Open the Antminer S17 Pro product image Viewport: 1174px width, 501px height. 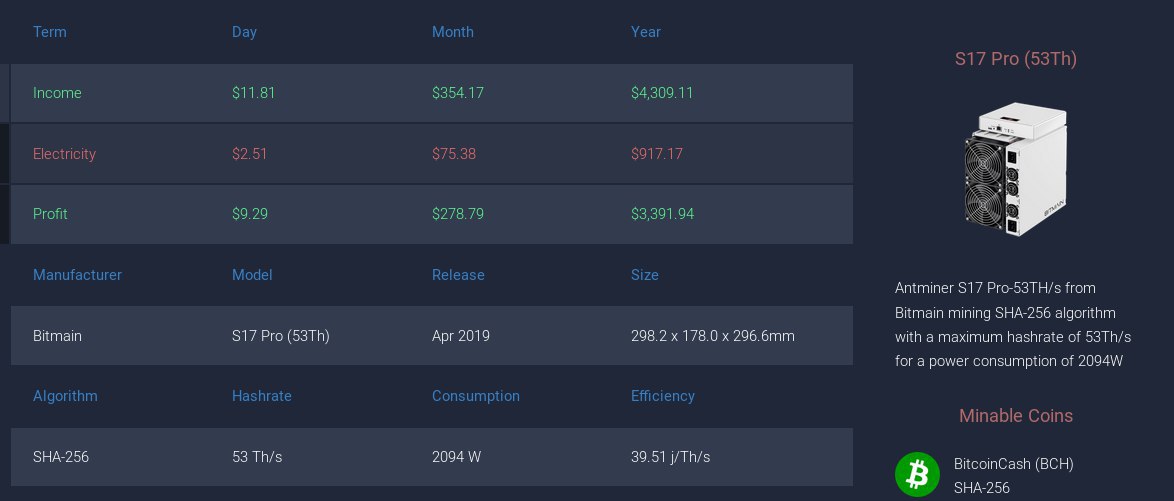1015,169
